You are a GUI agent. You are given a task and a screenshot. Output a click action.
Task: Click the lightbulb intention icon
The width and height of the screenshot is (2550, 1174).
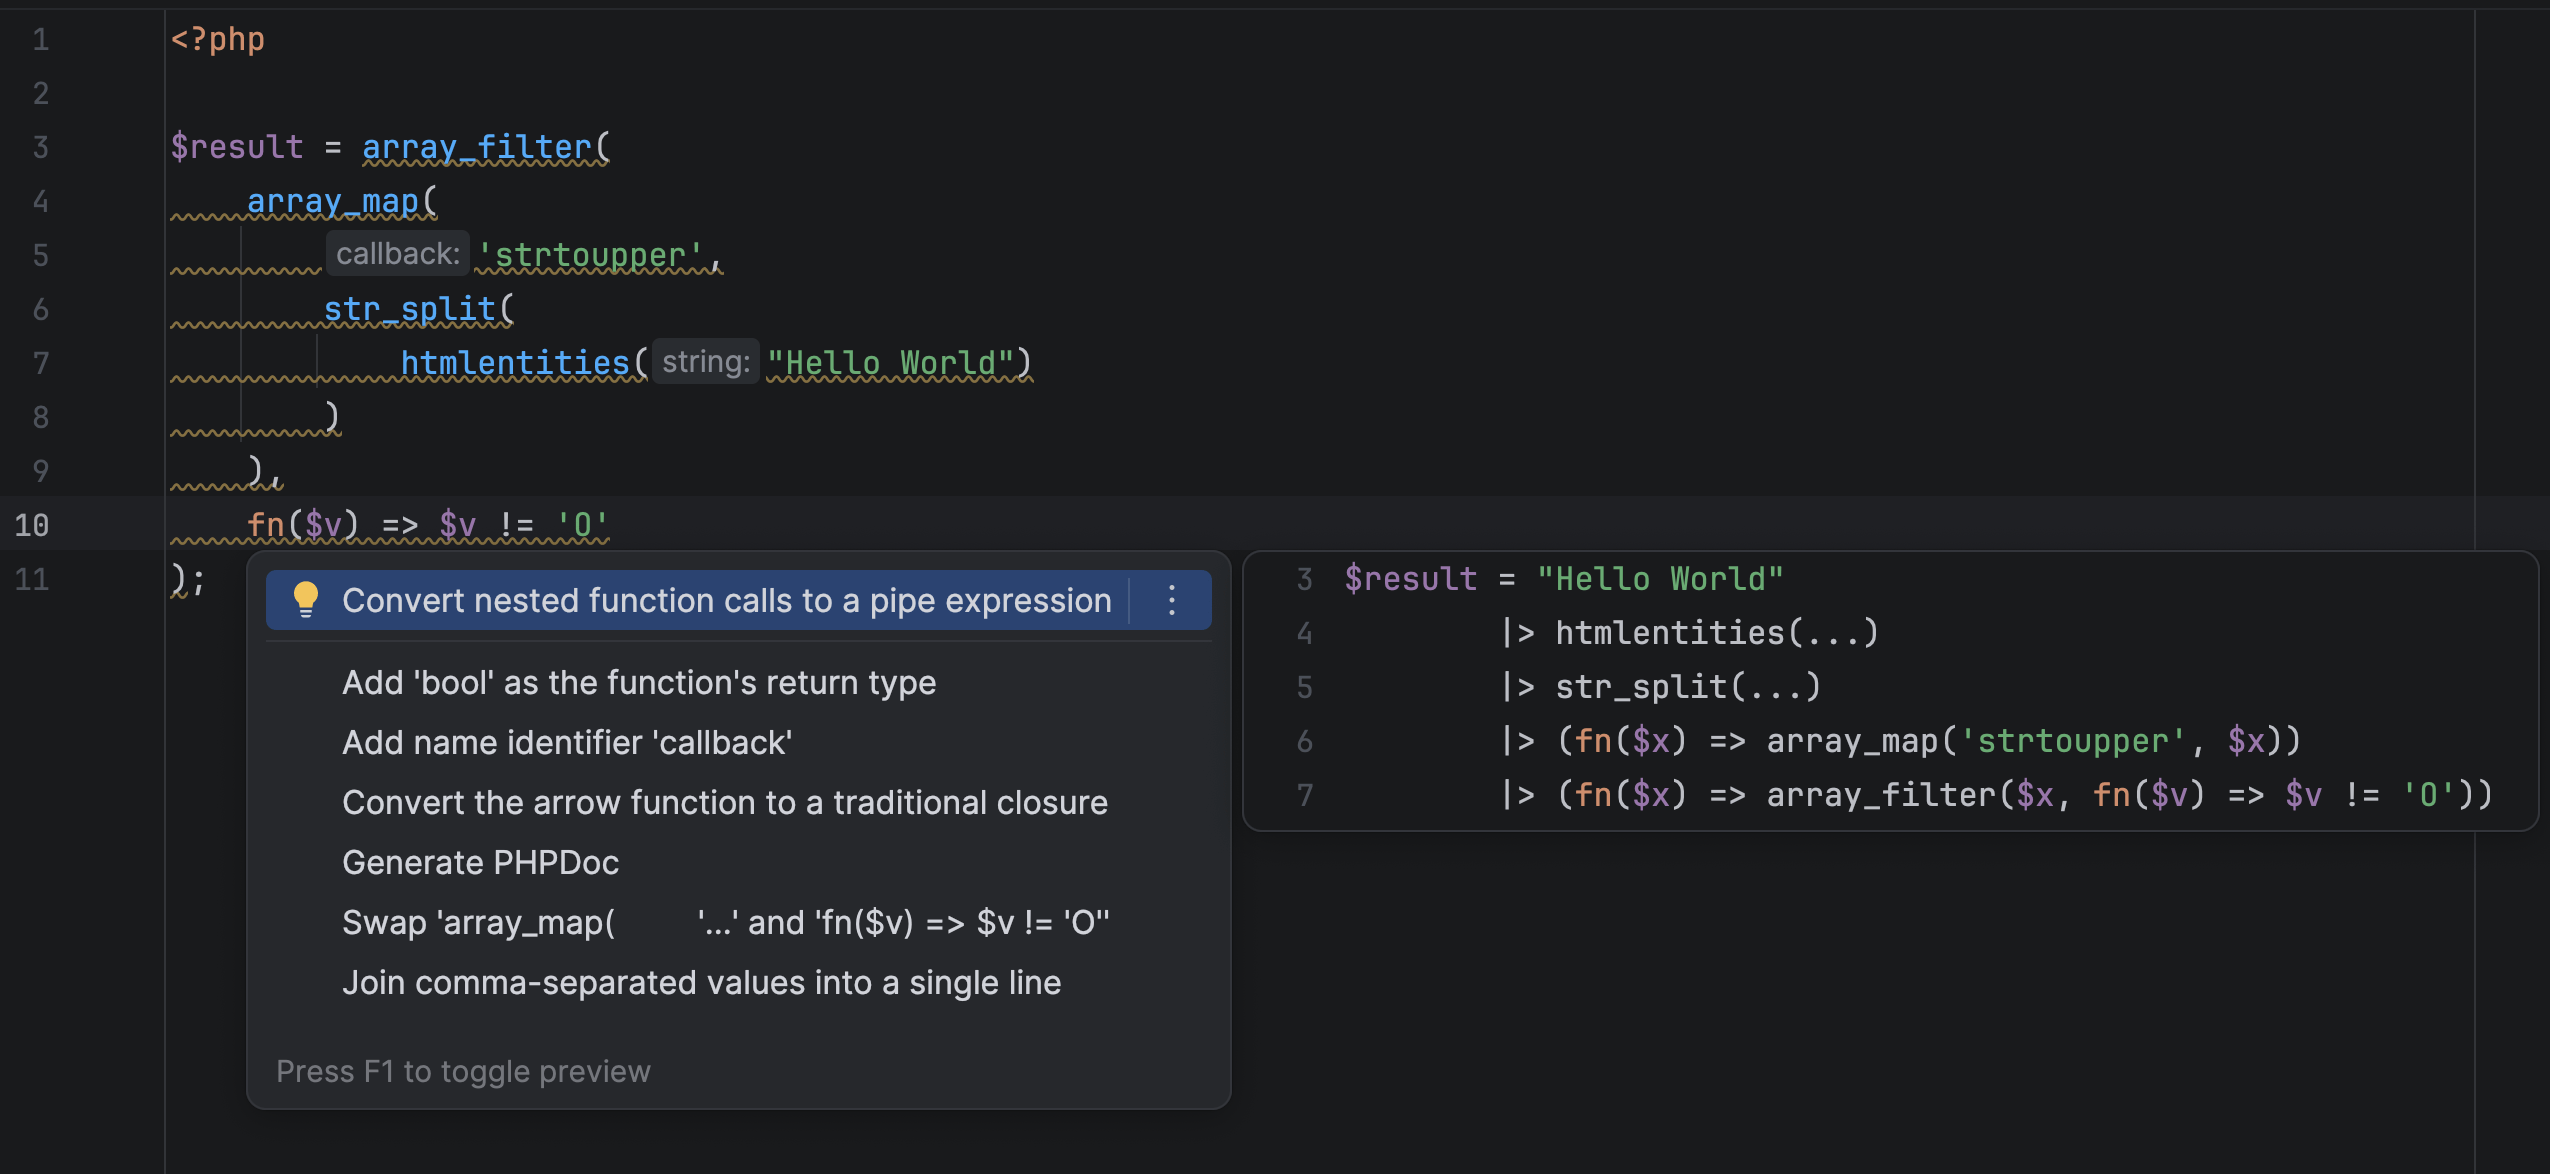coord(306,599)
